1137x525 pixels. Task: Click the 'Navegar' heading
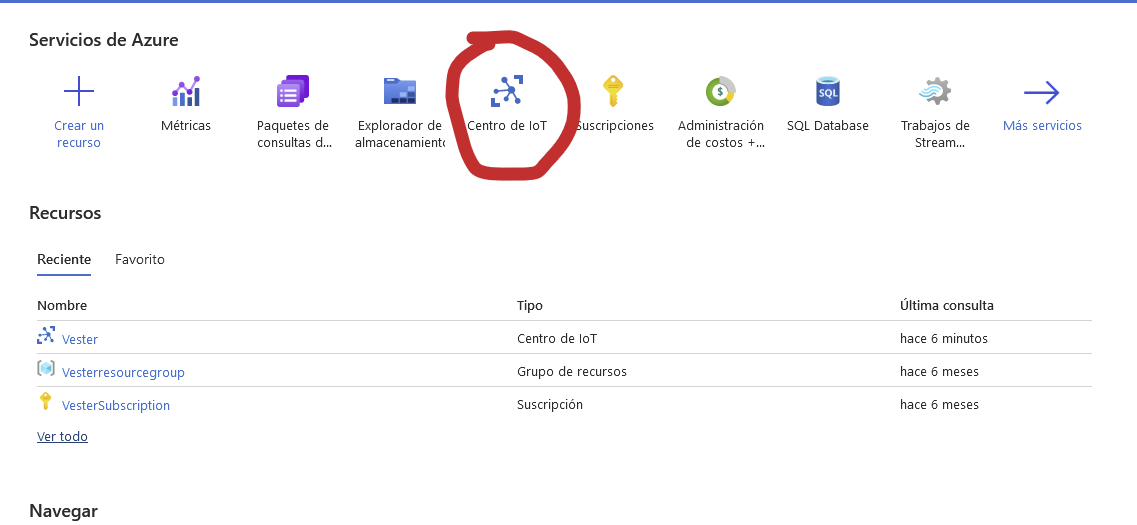63,511
